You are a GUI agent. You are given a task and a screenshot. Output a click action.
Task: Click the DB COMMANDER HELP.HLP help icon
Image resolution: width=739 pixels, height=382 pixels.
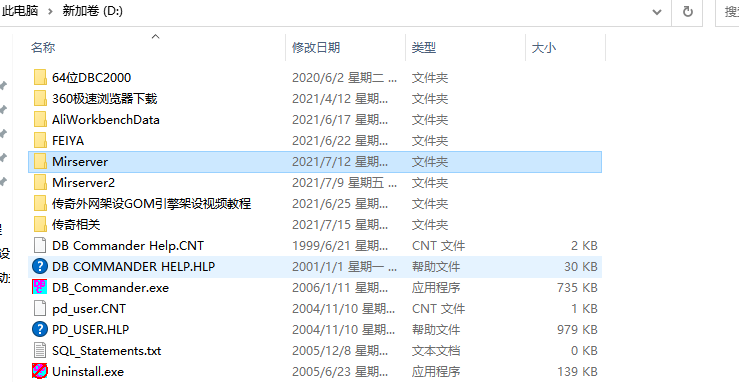coord(40,267)
